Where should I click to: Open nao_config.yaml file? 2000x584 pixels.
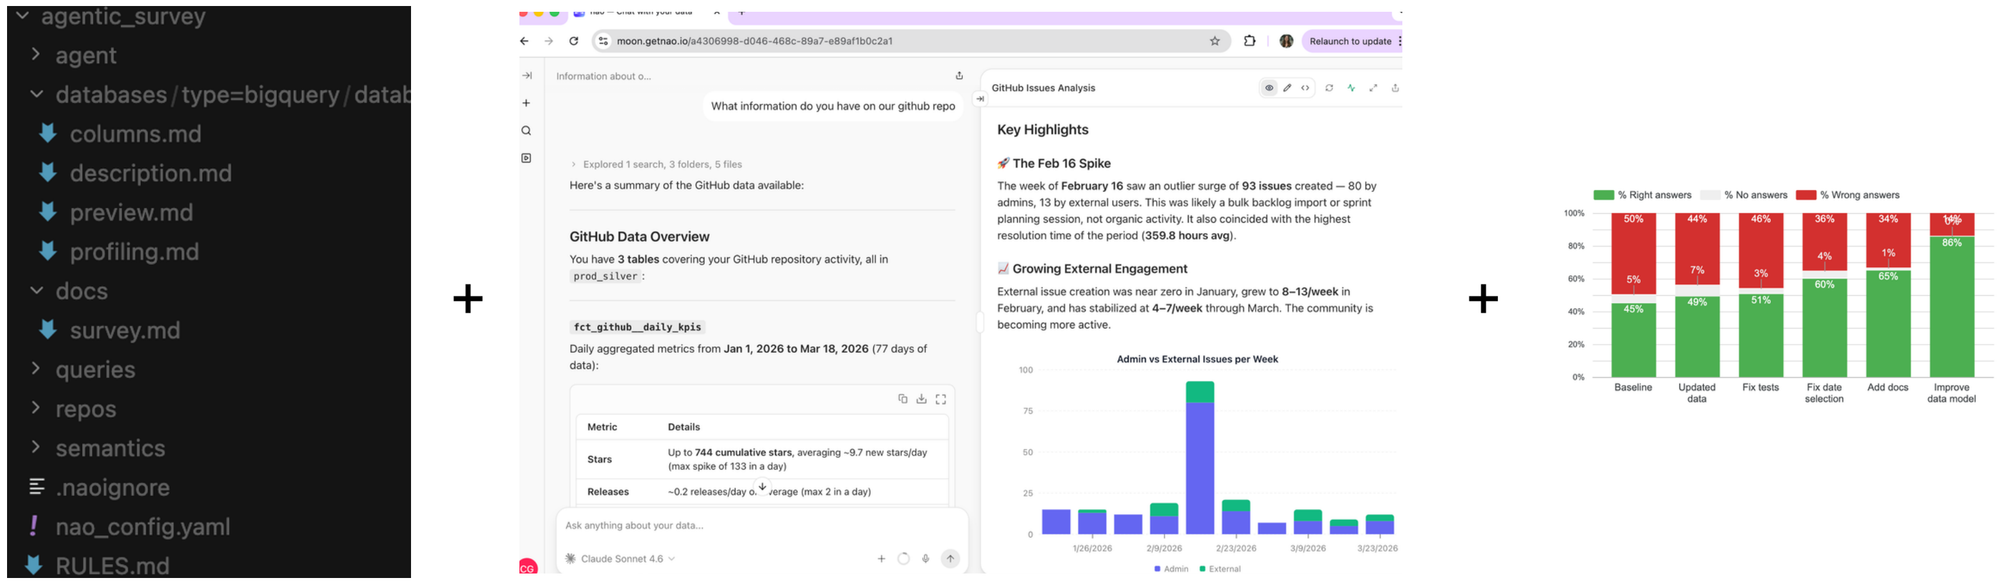(x=129, y=527)
